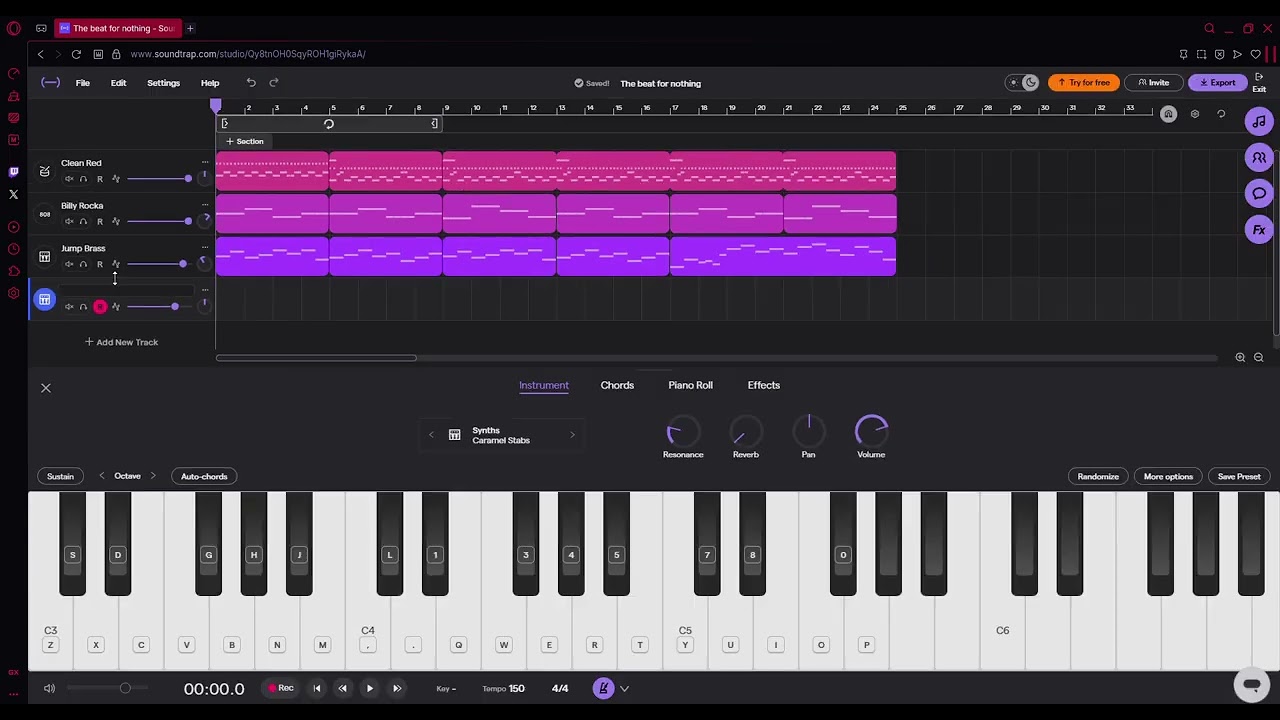Switch to the Piano Roll tab
The width and height of the screenshot is (1280, 720).
point(690,385)
